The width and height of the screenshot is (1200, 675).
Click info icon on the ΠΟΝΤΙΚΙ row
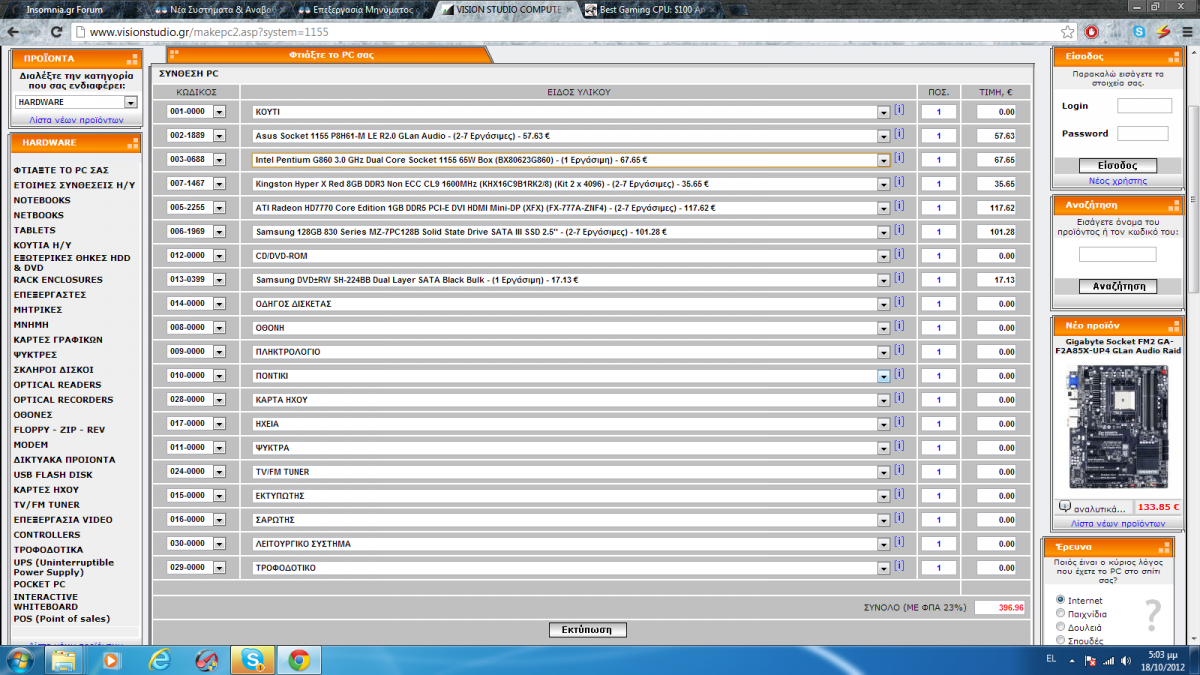click(899, 375)
